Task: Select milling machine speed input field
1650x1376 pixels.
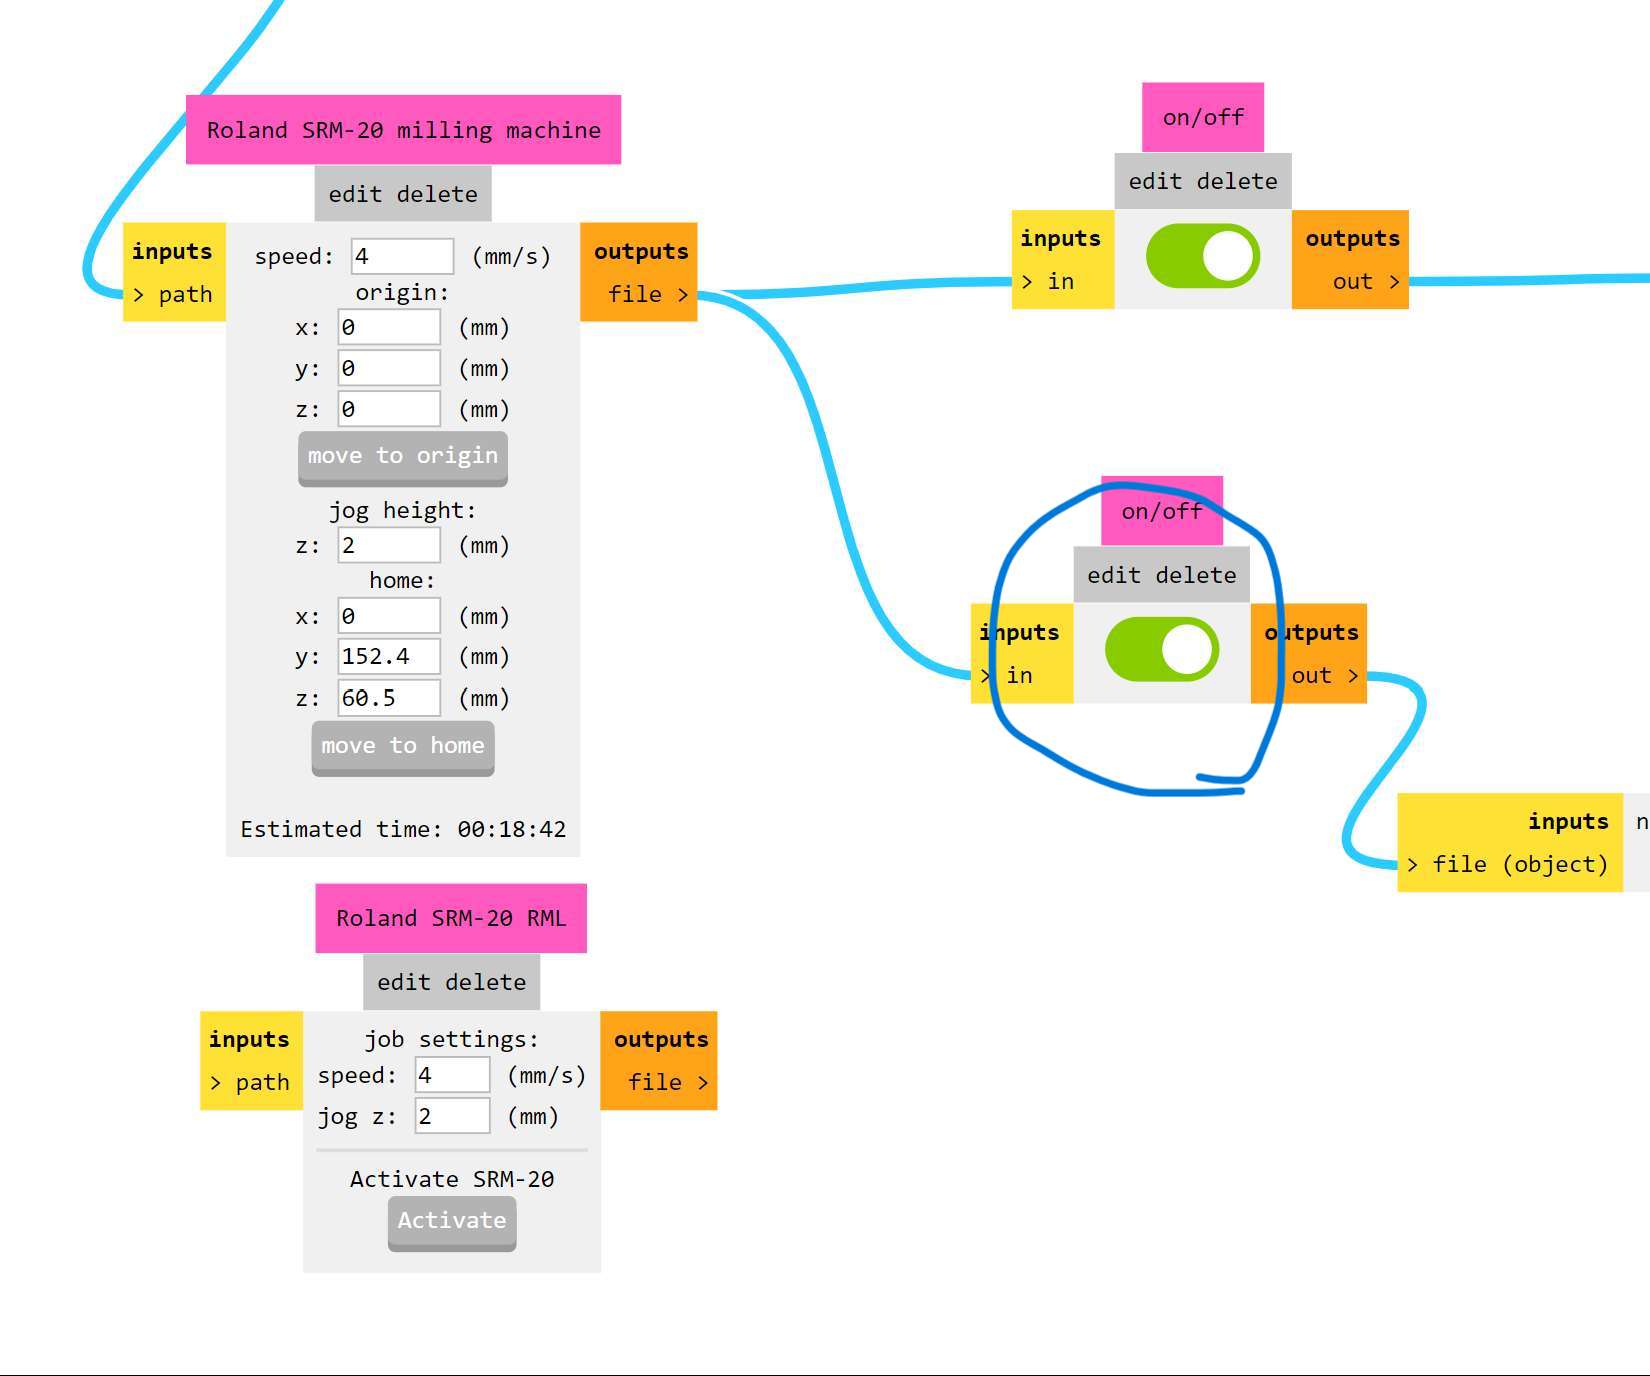Action: [x=402, y=256]
